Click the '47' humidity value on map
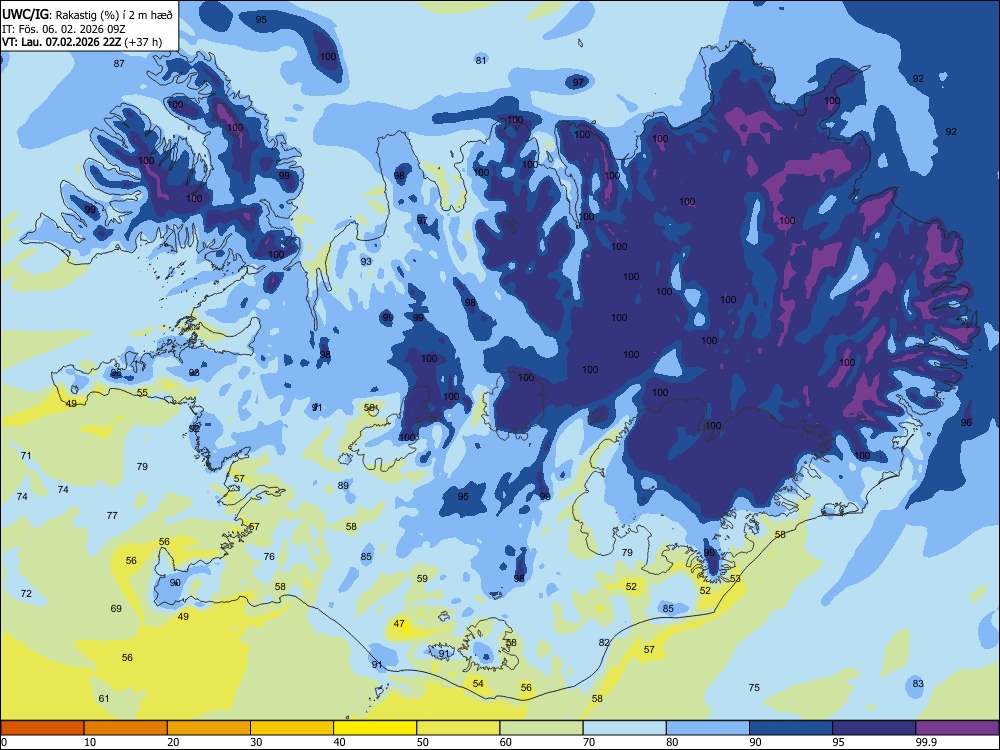1000x750 pixels. coord(399,623)
